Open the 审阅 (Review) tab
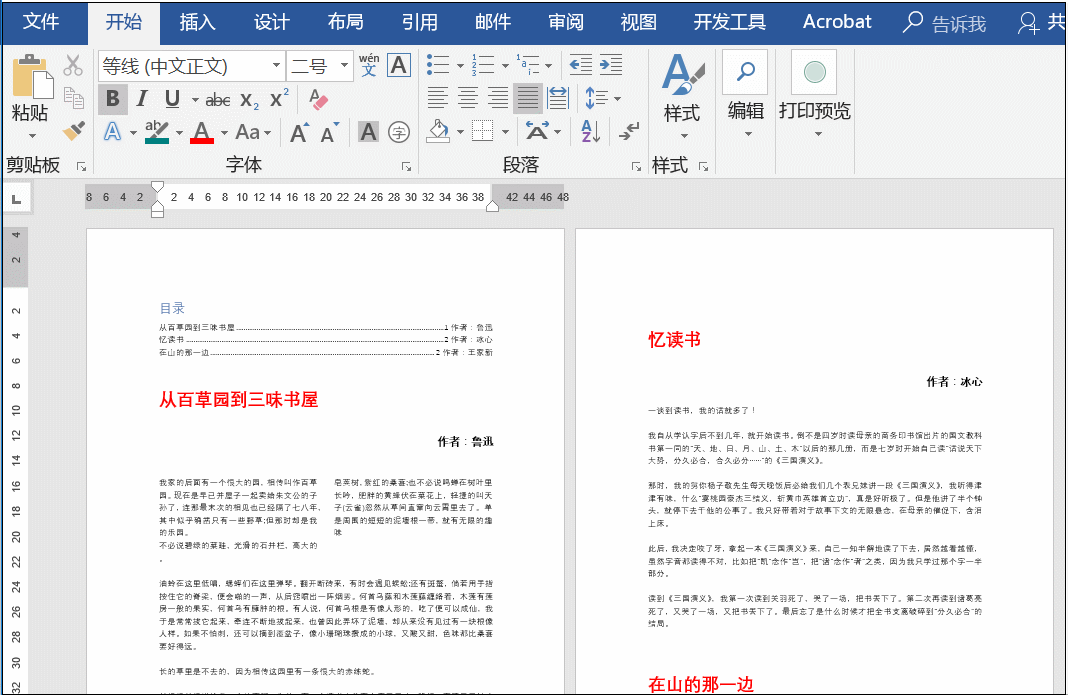 (565, 22)
